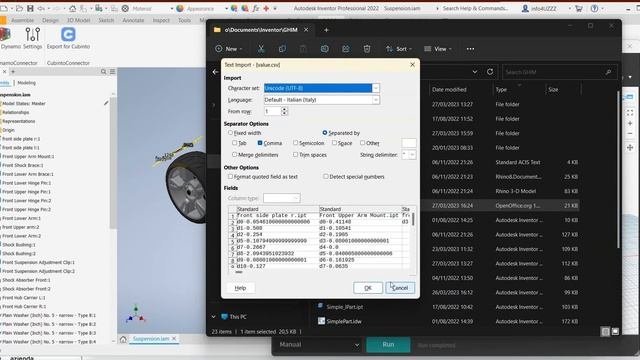Image resolution: width=640 pixels, height=360 pixels.
Task: Click the Undo arrow in Inventor toolbar
Action: (x=41, y=8)
